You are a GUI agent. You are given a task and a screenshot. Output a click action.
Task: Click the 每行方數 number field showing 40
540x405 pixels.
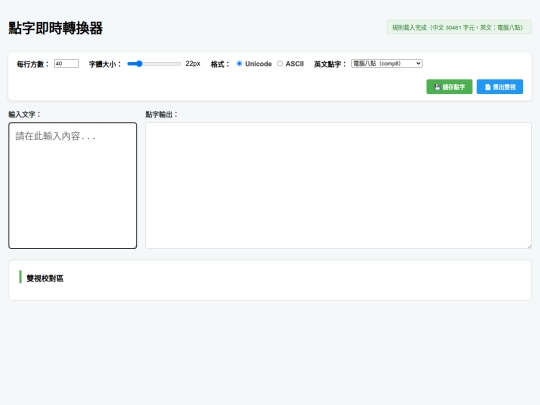tap(66, 64)
